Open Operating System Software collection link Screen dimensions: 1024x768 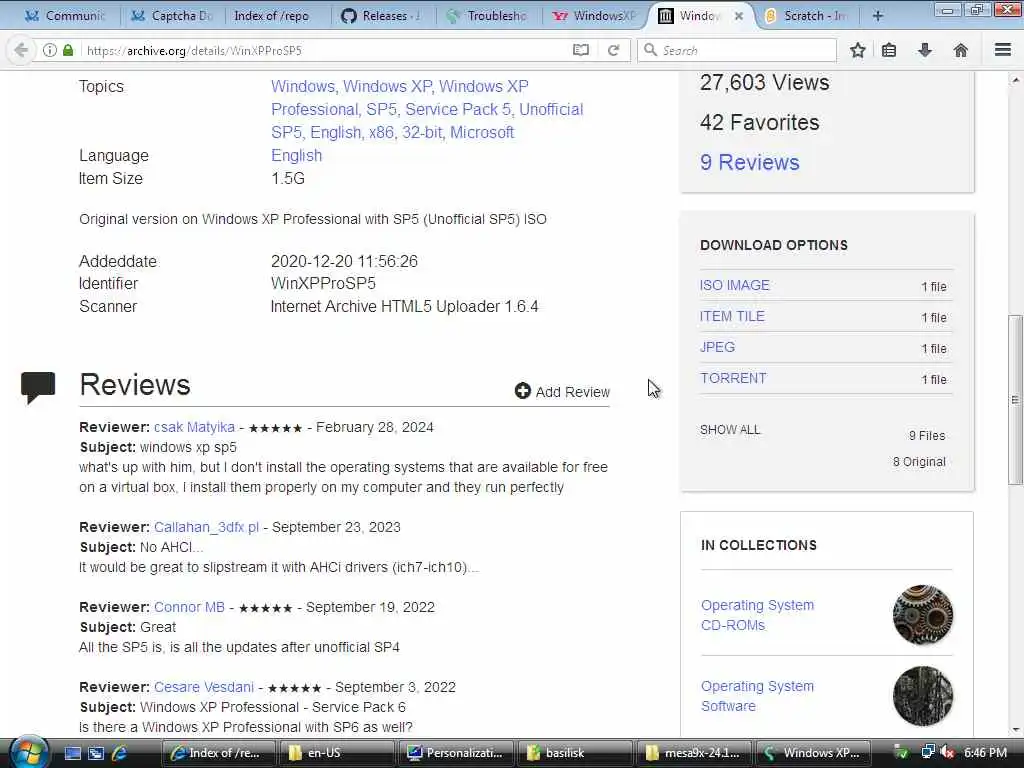click(758, 696)
